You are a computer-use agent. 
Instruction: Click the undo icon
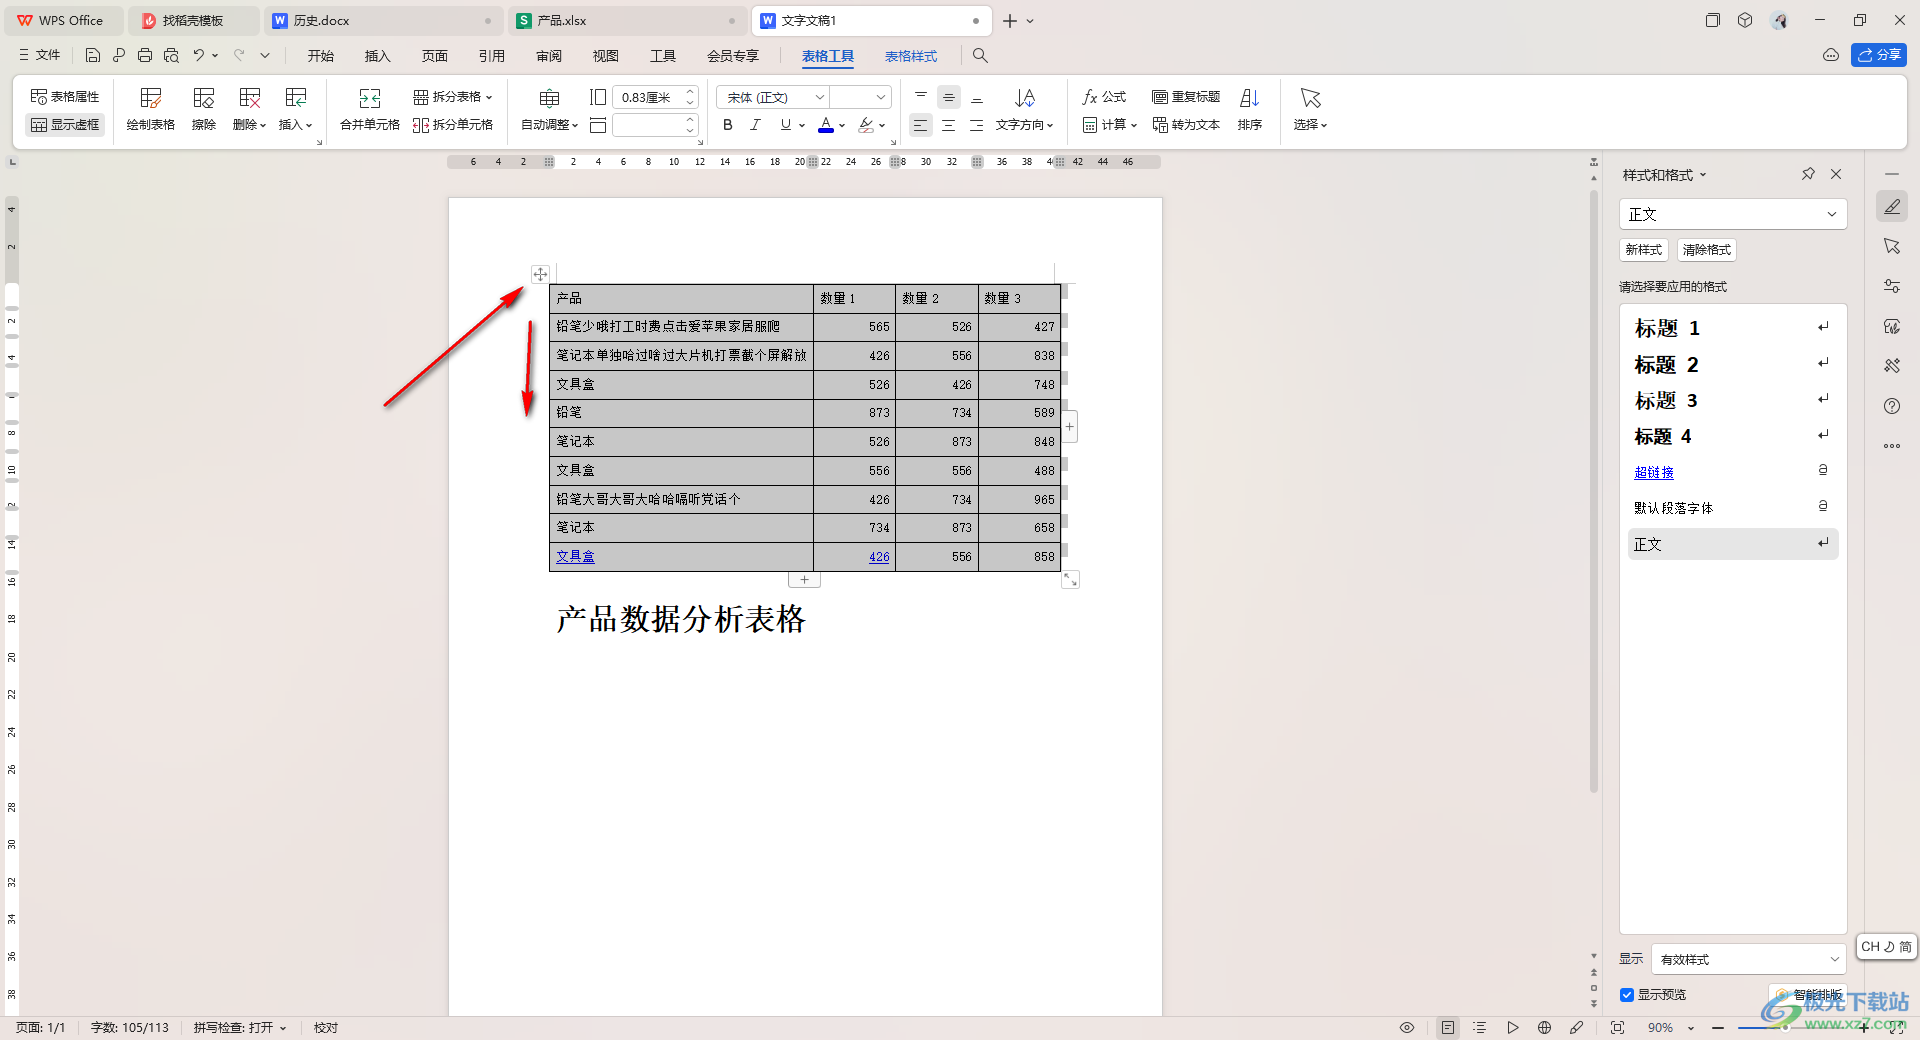(x=199, y=56)
